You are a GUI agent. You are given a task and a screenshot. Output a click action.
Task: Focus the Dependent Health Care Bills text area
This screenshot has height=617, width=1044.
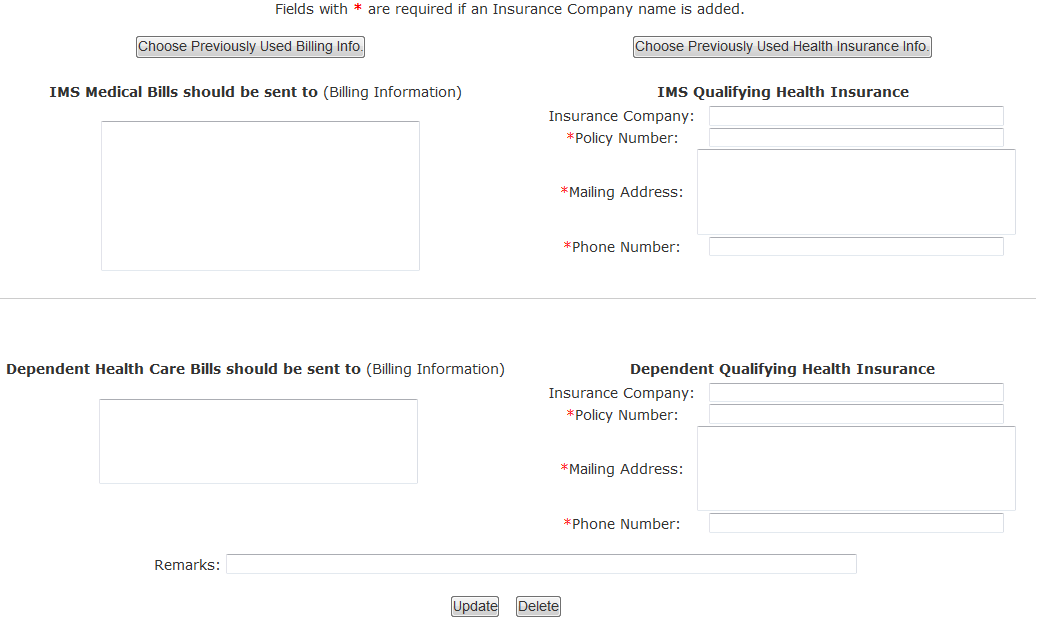pyautogui.click(x=258, y=441)
